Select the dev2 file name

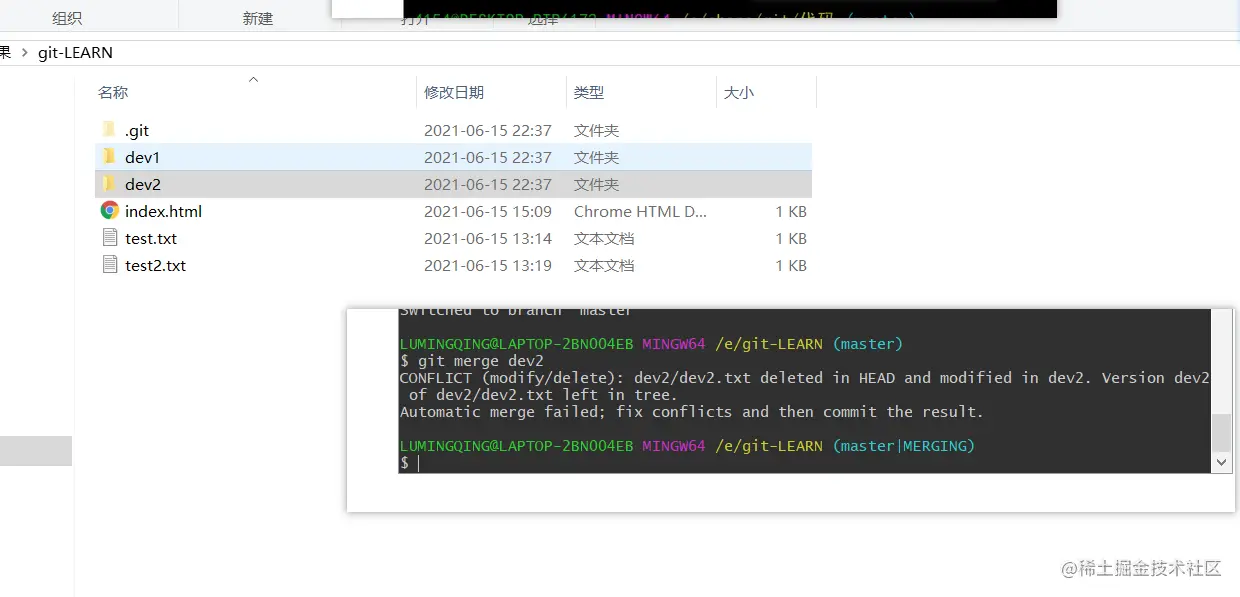point(143,184)
